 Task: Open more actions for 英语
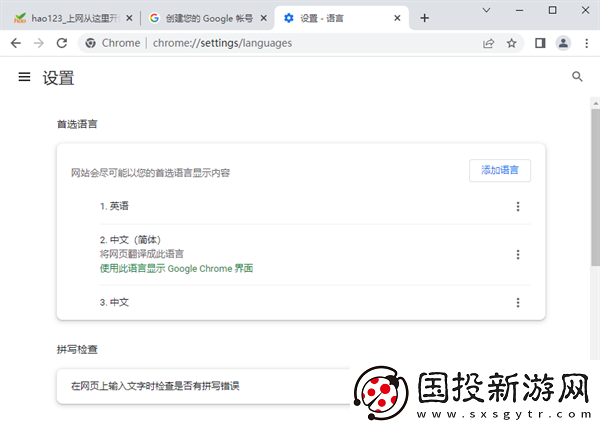[518, 207]
